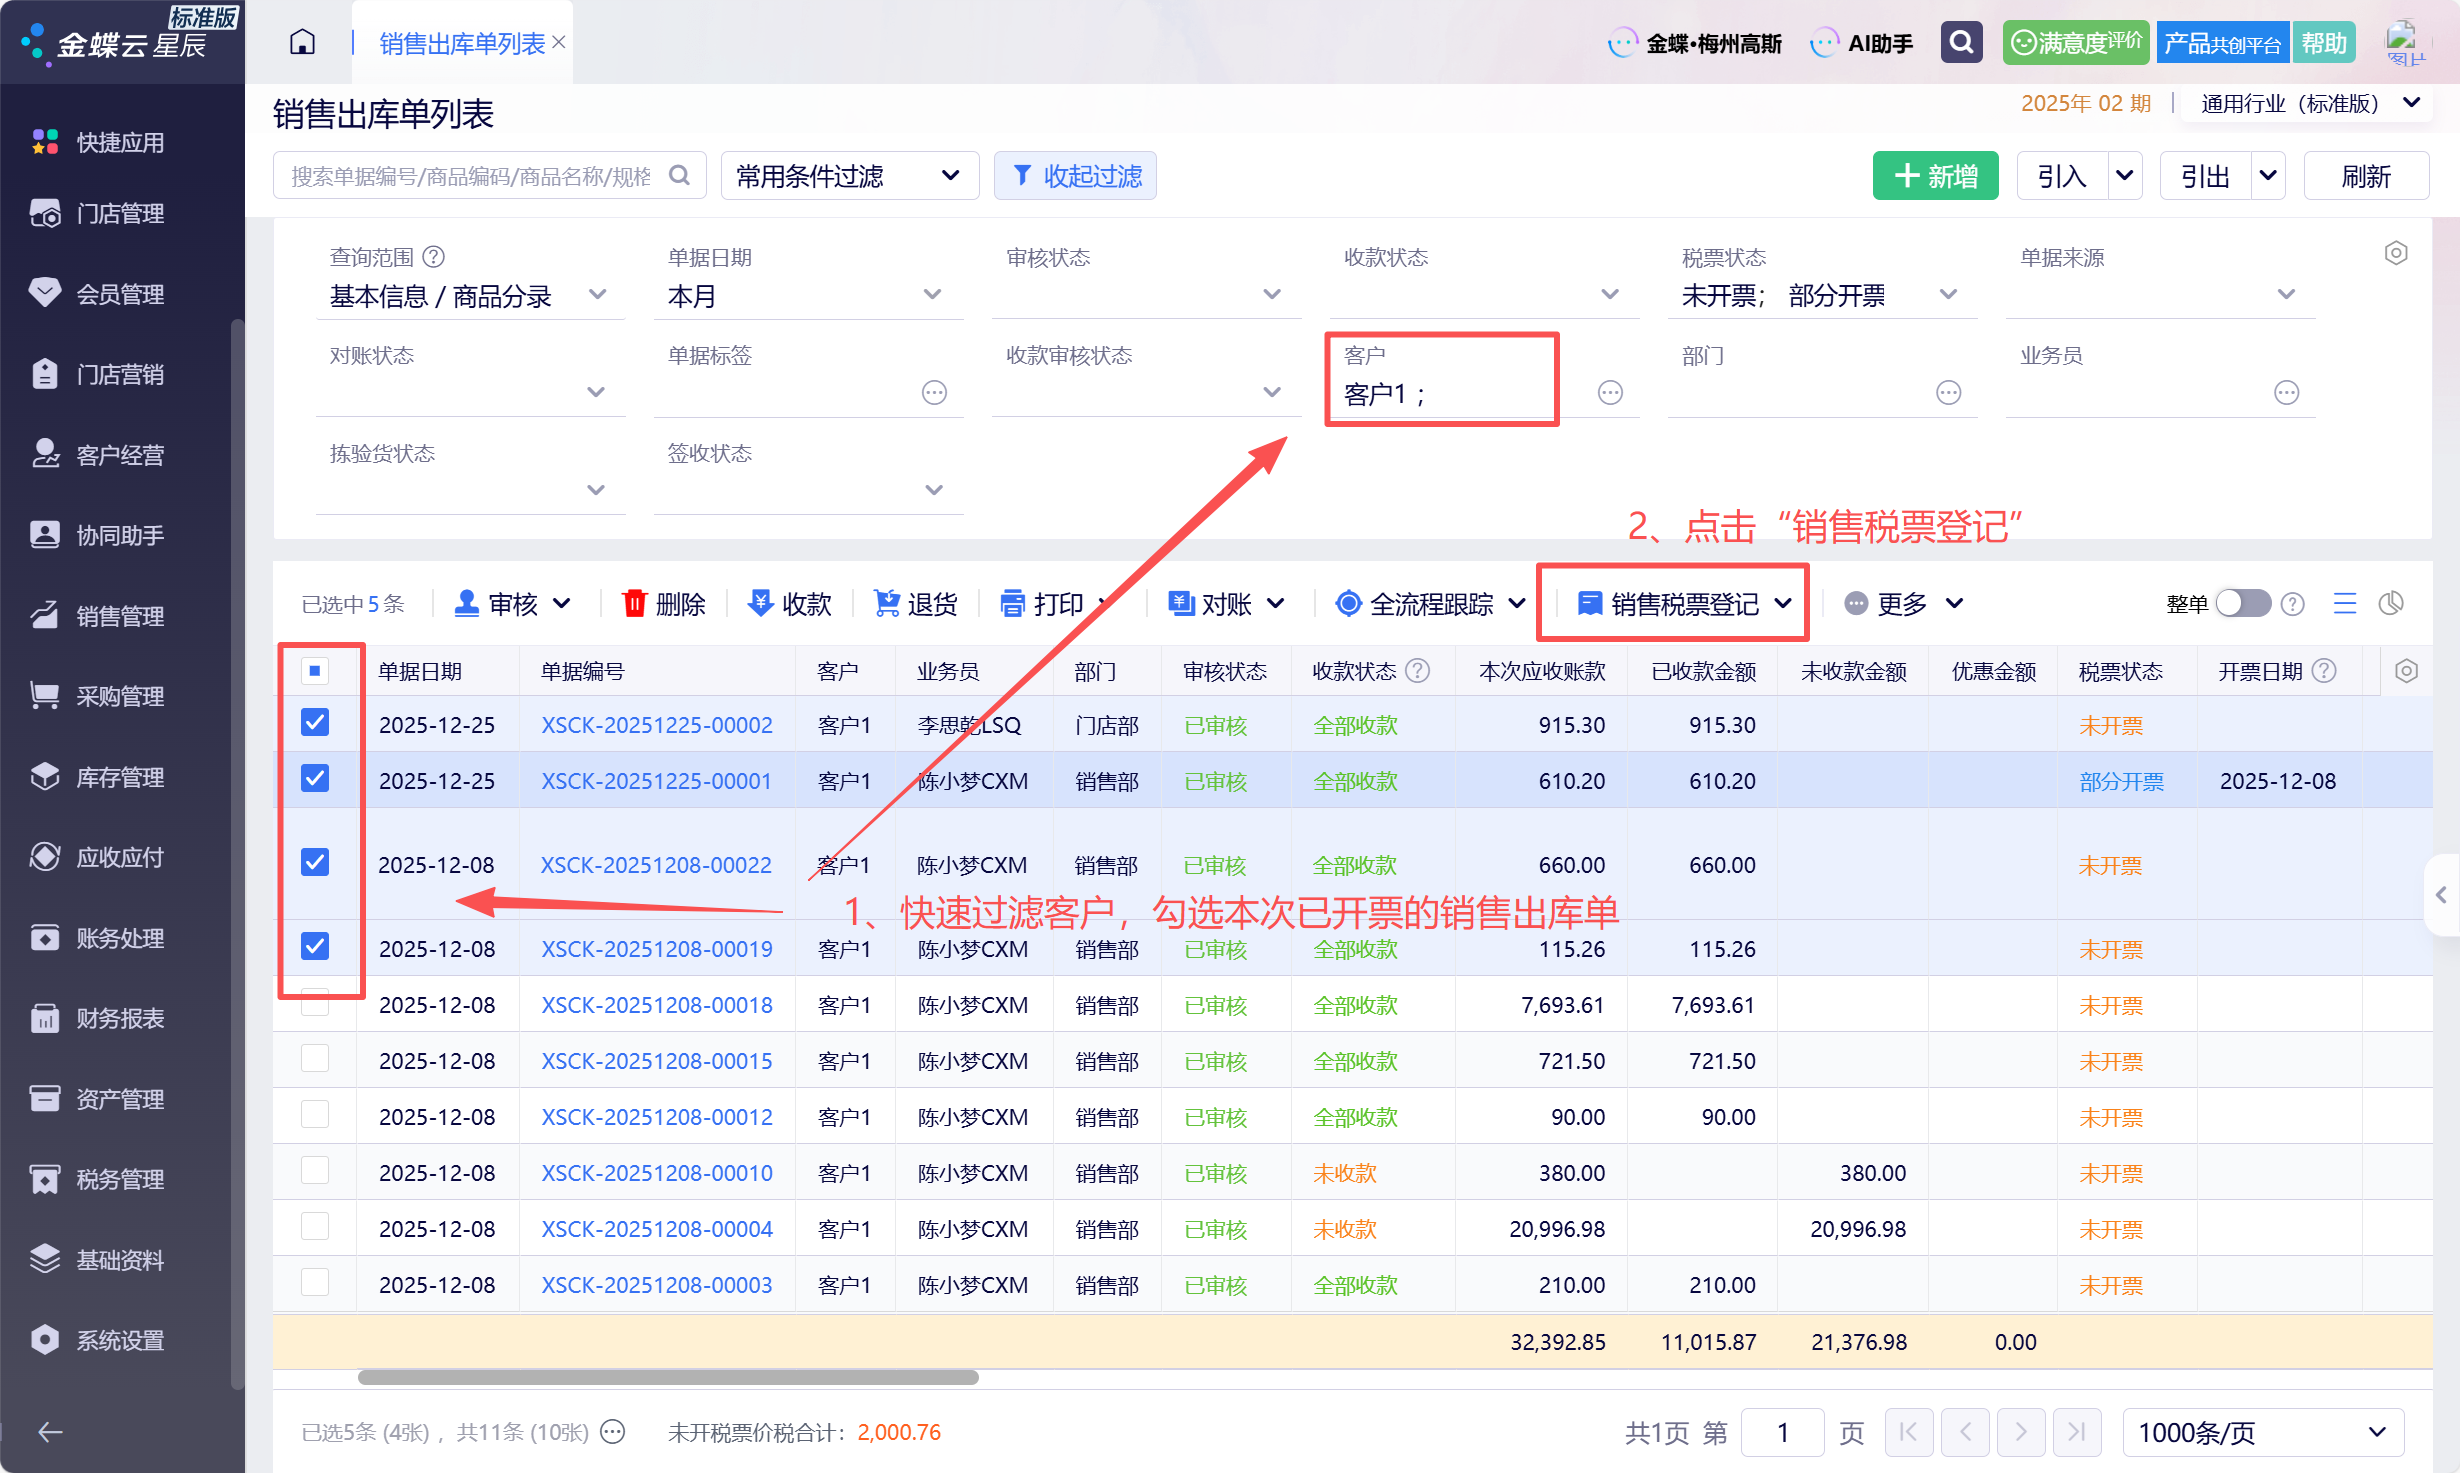Screen dimensions: 2460x1473
Task: Check the XSCK-20251208-00015 row checkbox
Action: [315, 1059]
